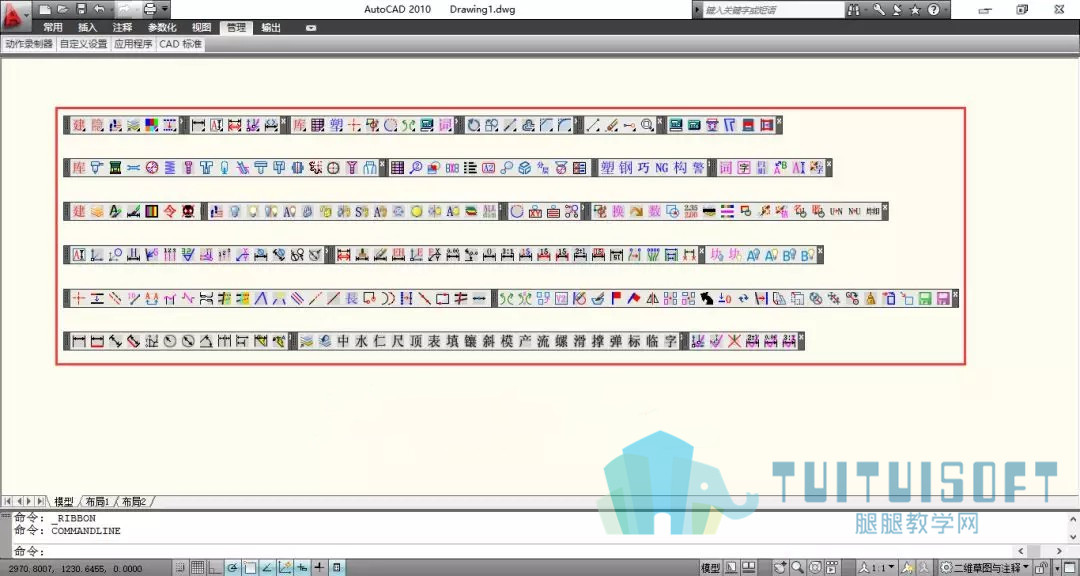
Task: Click the 钢 toolbar icon
Action: [625, 167]
